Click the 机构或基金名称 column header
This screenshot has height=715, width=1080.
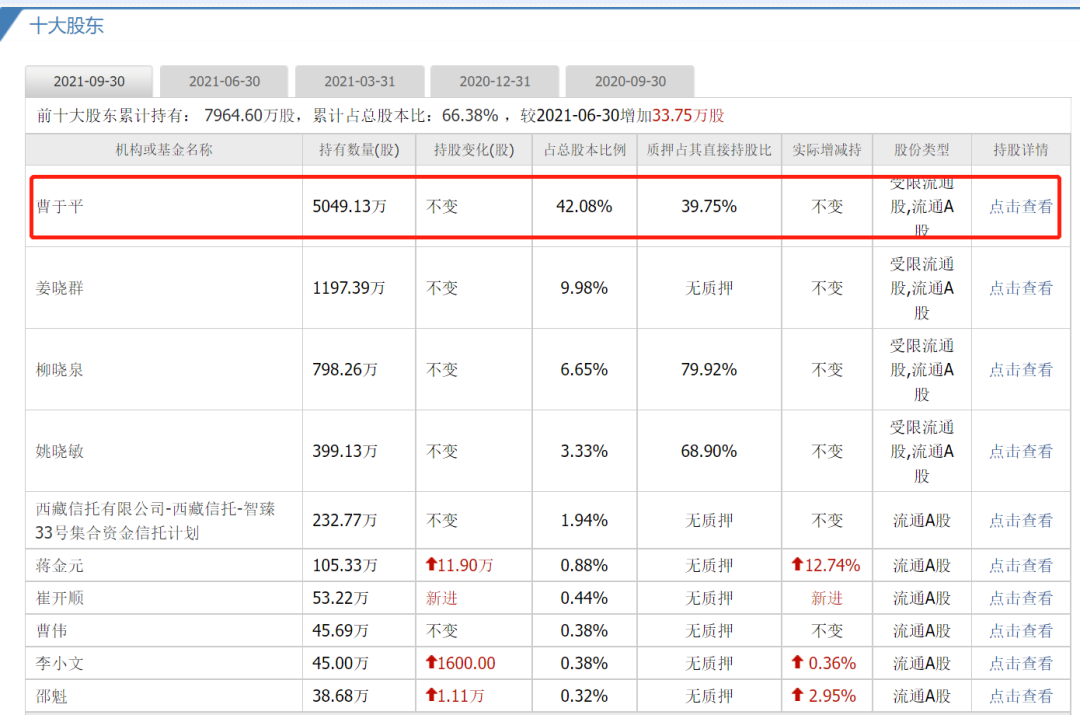164,150
